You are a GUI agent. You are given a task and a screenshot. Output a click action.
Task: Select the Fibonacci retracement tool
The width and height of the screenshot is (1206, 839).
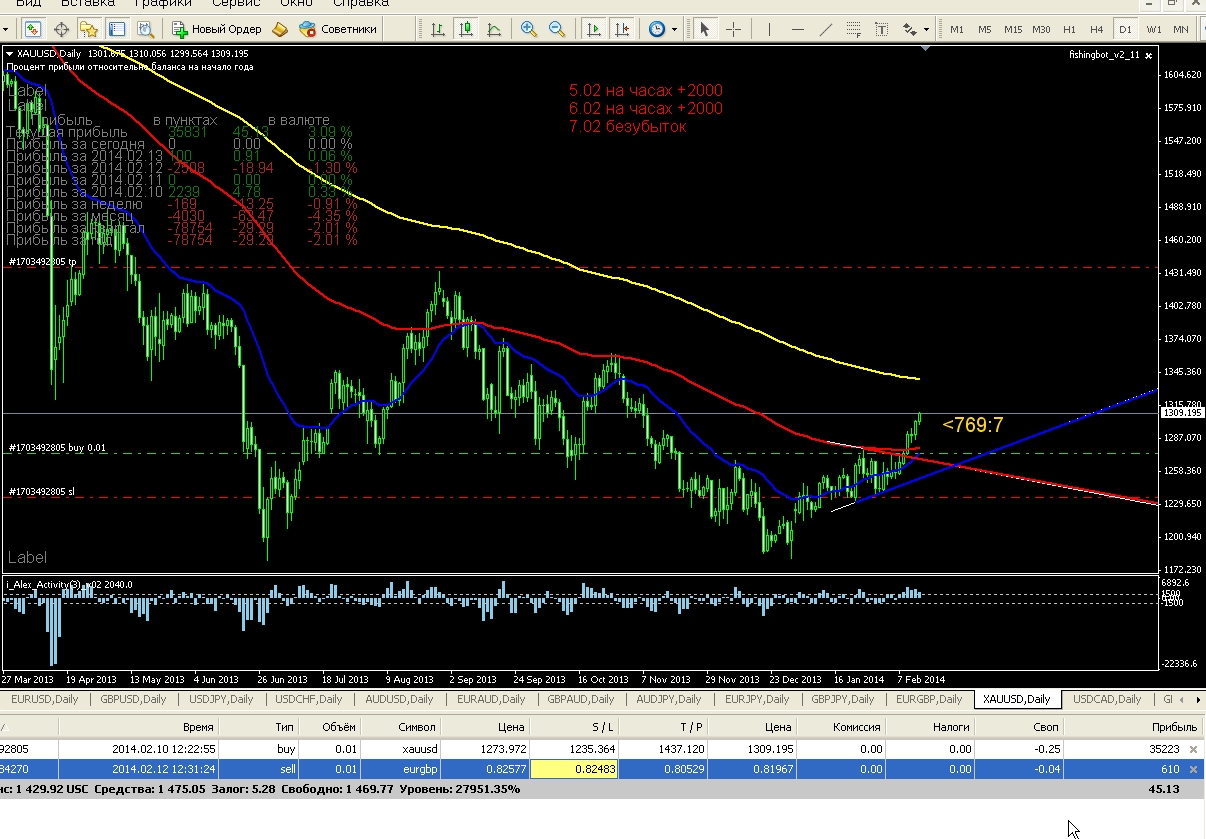(854, 29)
